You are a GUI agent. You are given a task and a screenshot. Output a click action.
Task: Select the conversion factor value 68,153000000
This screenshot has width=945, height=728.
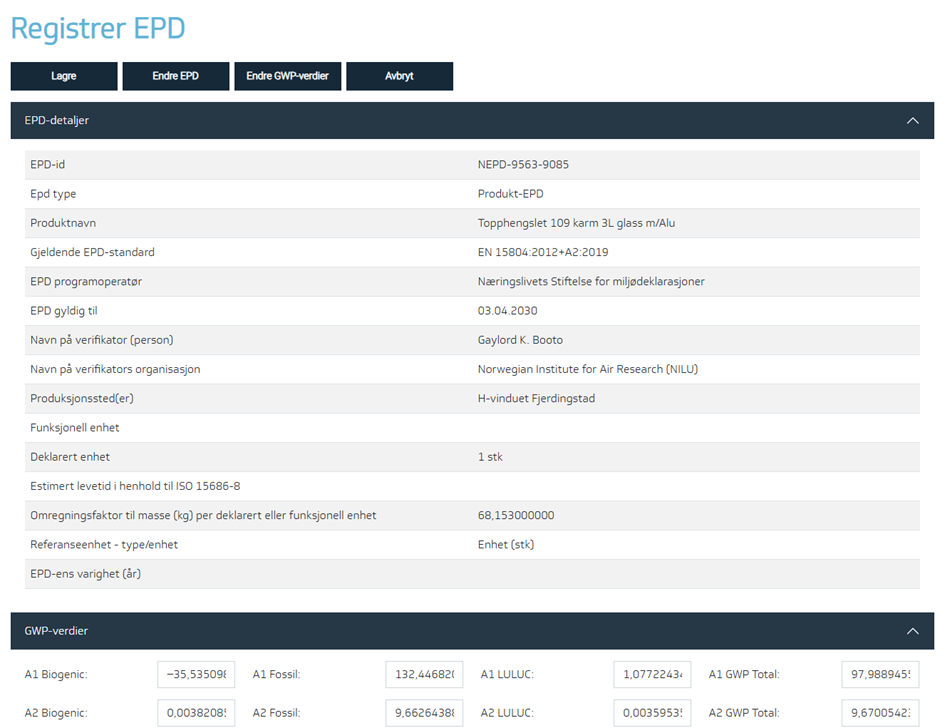pos(516,516)
